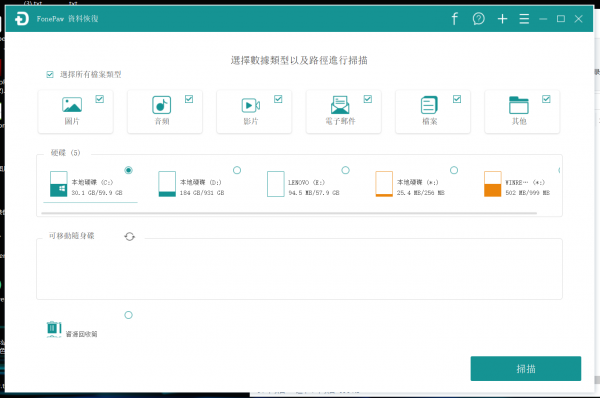Open the help feedback chat icon
Image resolution: width=600 pixels, height=398 pixels.
[x=478, y=19]
